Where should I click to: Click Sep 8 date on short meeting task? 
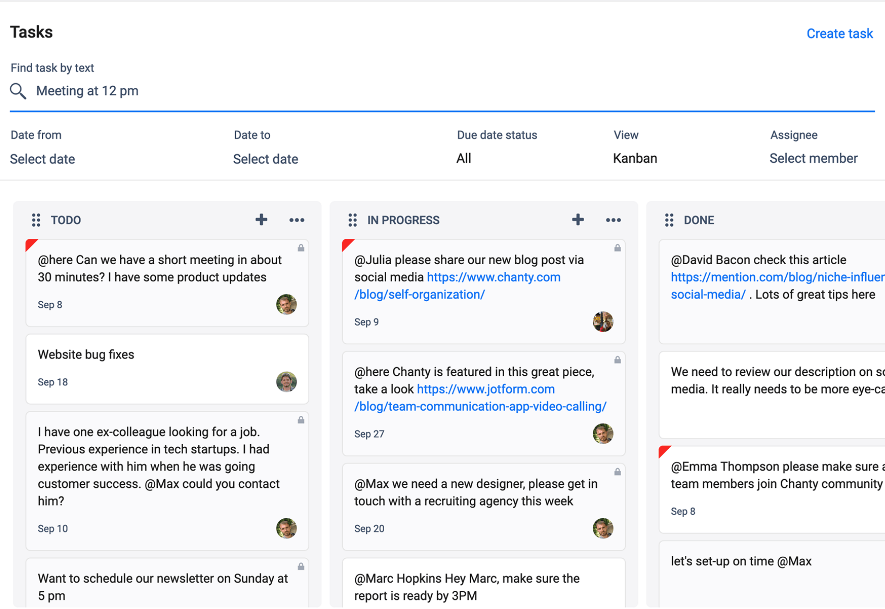click(x=50, y=305)
